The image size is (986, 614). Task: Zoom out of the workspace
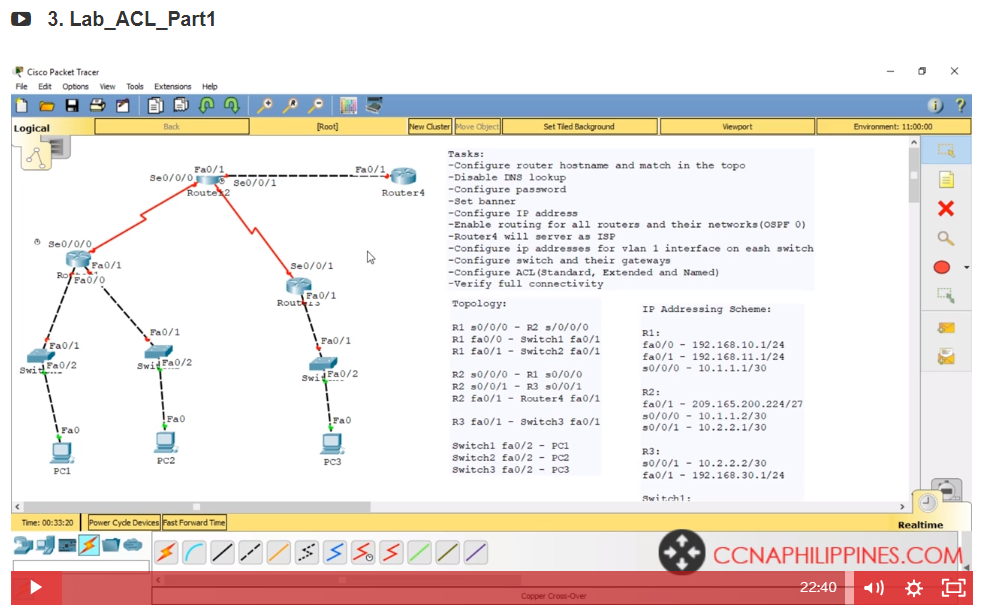[x=315, y=106]
